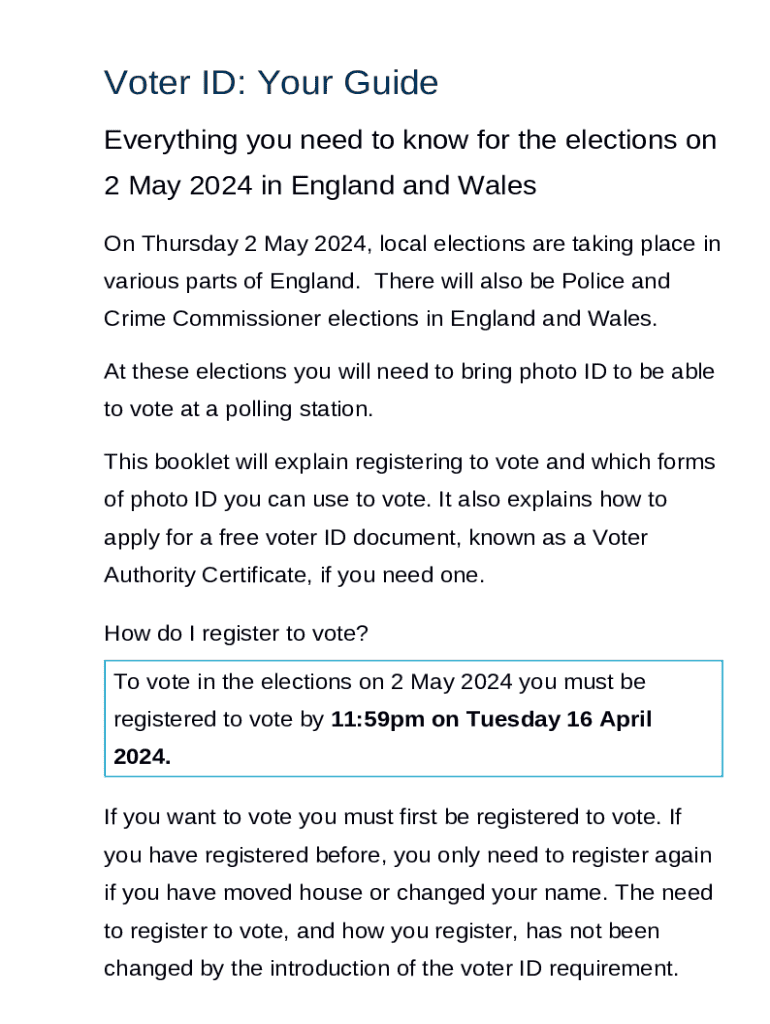Click the 'if you have moved house' line
The height and width of the screenshot is (1024, 770).
[408, 893]
